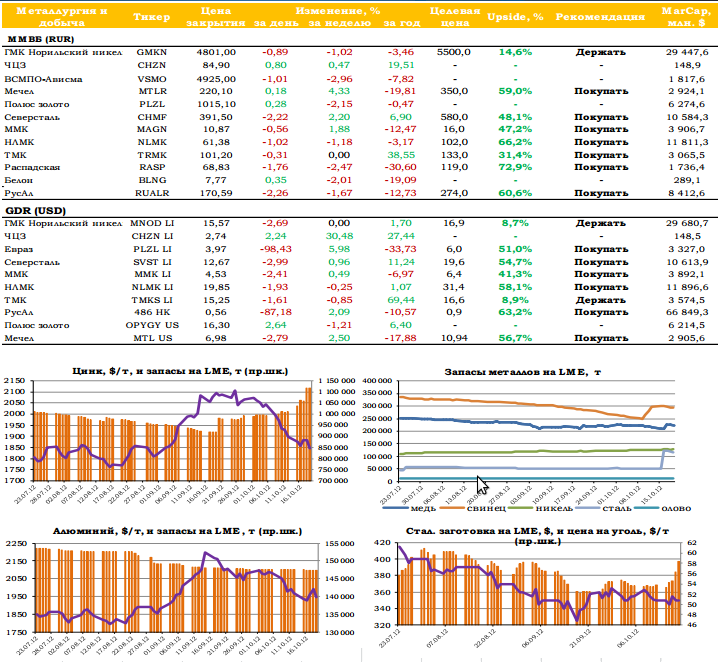Select target price 5500,0 for GMKN
This screenshot has width=718, height=666.
454,52
